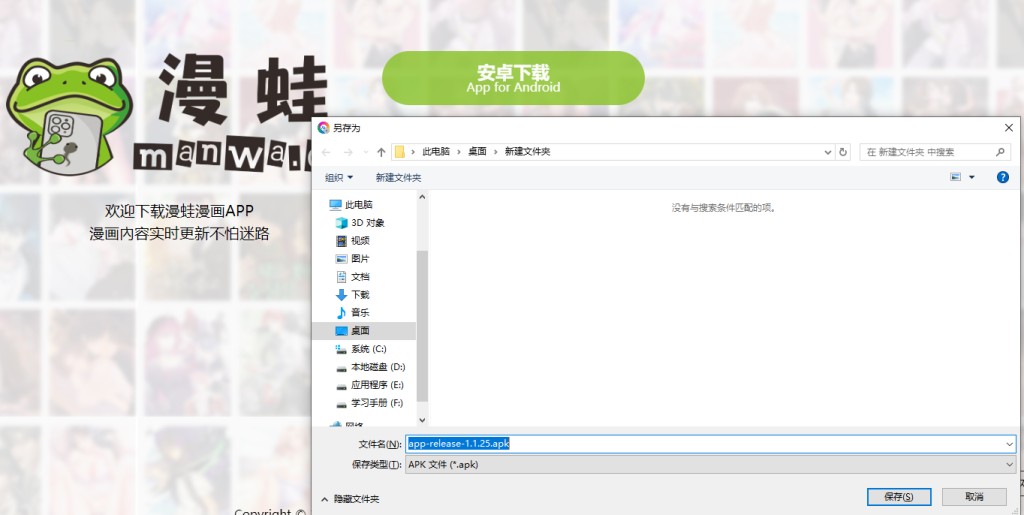Click 新建文件夹 toolbar button

click(398, 178)
